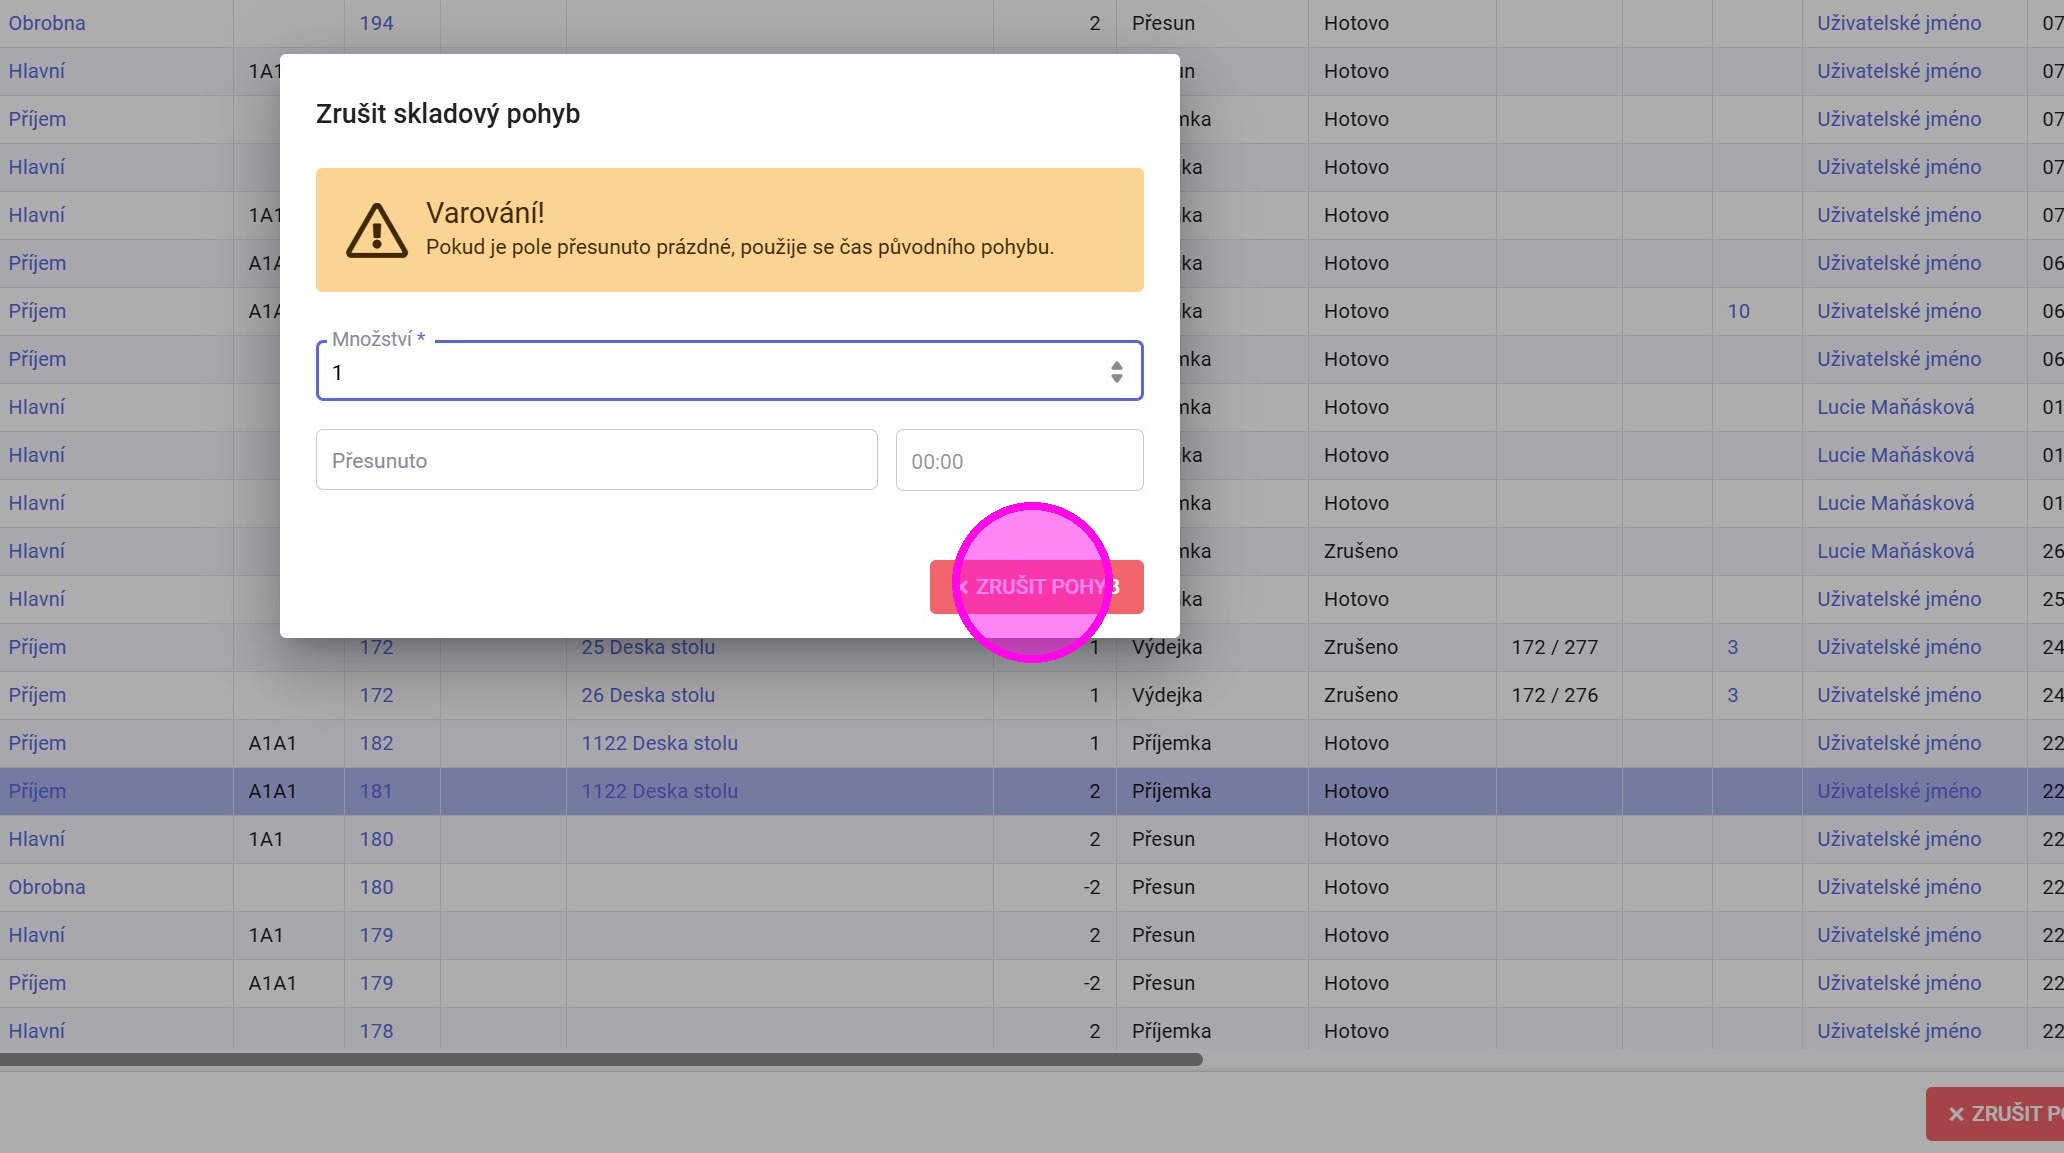Viewport: 2064px width, 1153px height.
Task: Click movement number 178 link
Action: [x=376, y=1032]
